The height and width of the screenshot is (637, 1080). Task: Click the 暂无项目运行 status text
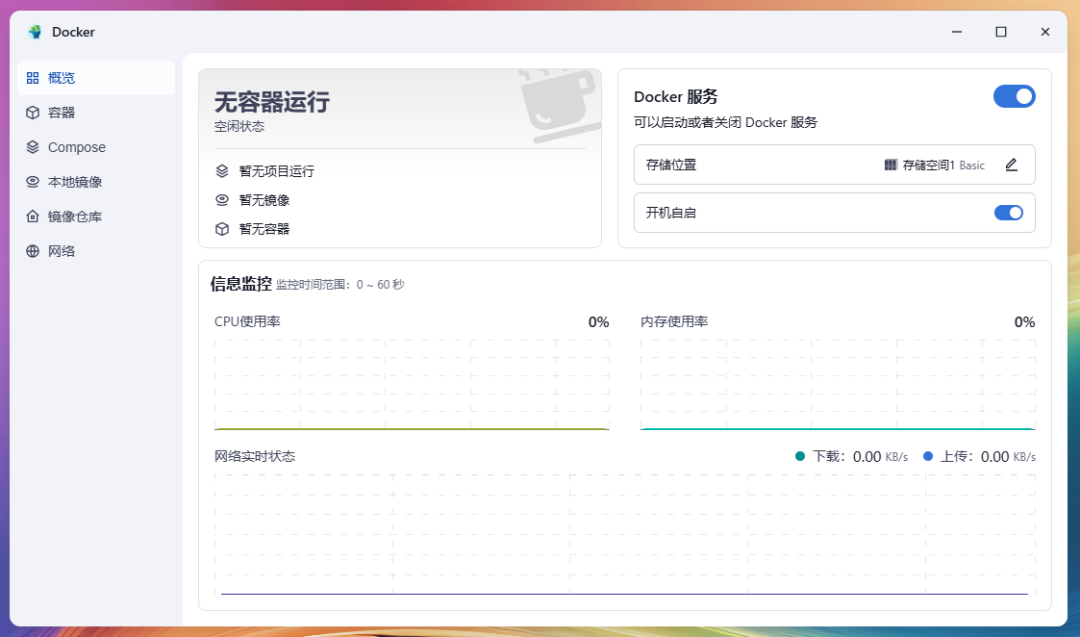click(x=276, y=171)
